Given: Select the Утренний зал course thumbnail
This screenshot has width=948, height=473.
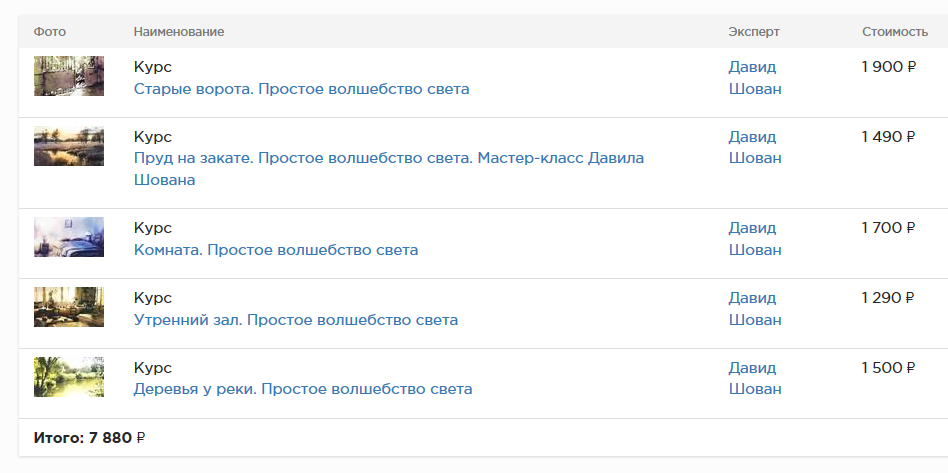Looking at the screenshot, I should [x=69, y=307].
